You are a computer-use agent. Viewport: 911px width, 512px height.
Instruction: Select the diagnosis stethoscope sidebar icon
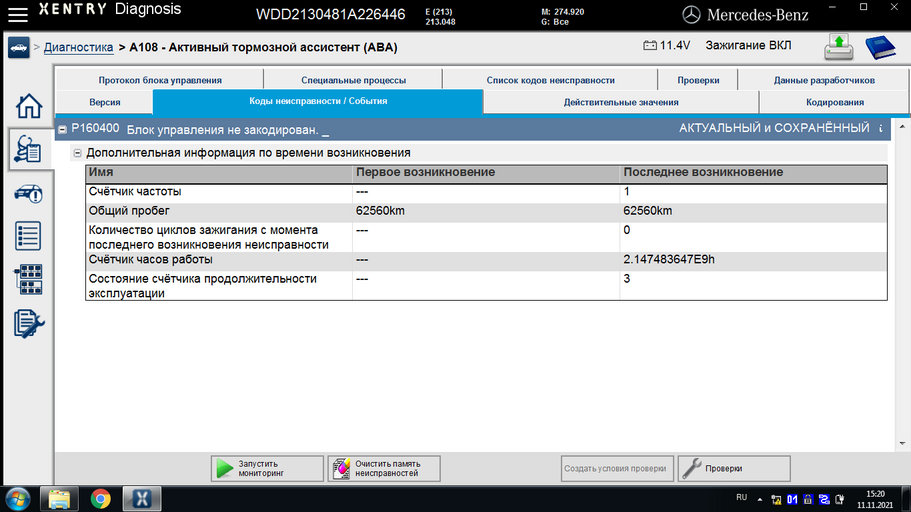click(x=28, y=149)
